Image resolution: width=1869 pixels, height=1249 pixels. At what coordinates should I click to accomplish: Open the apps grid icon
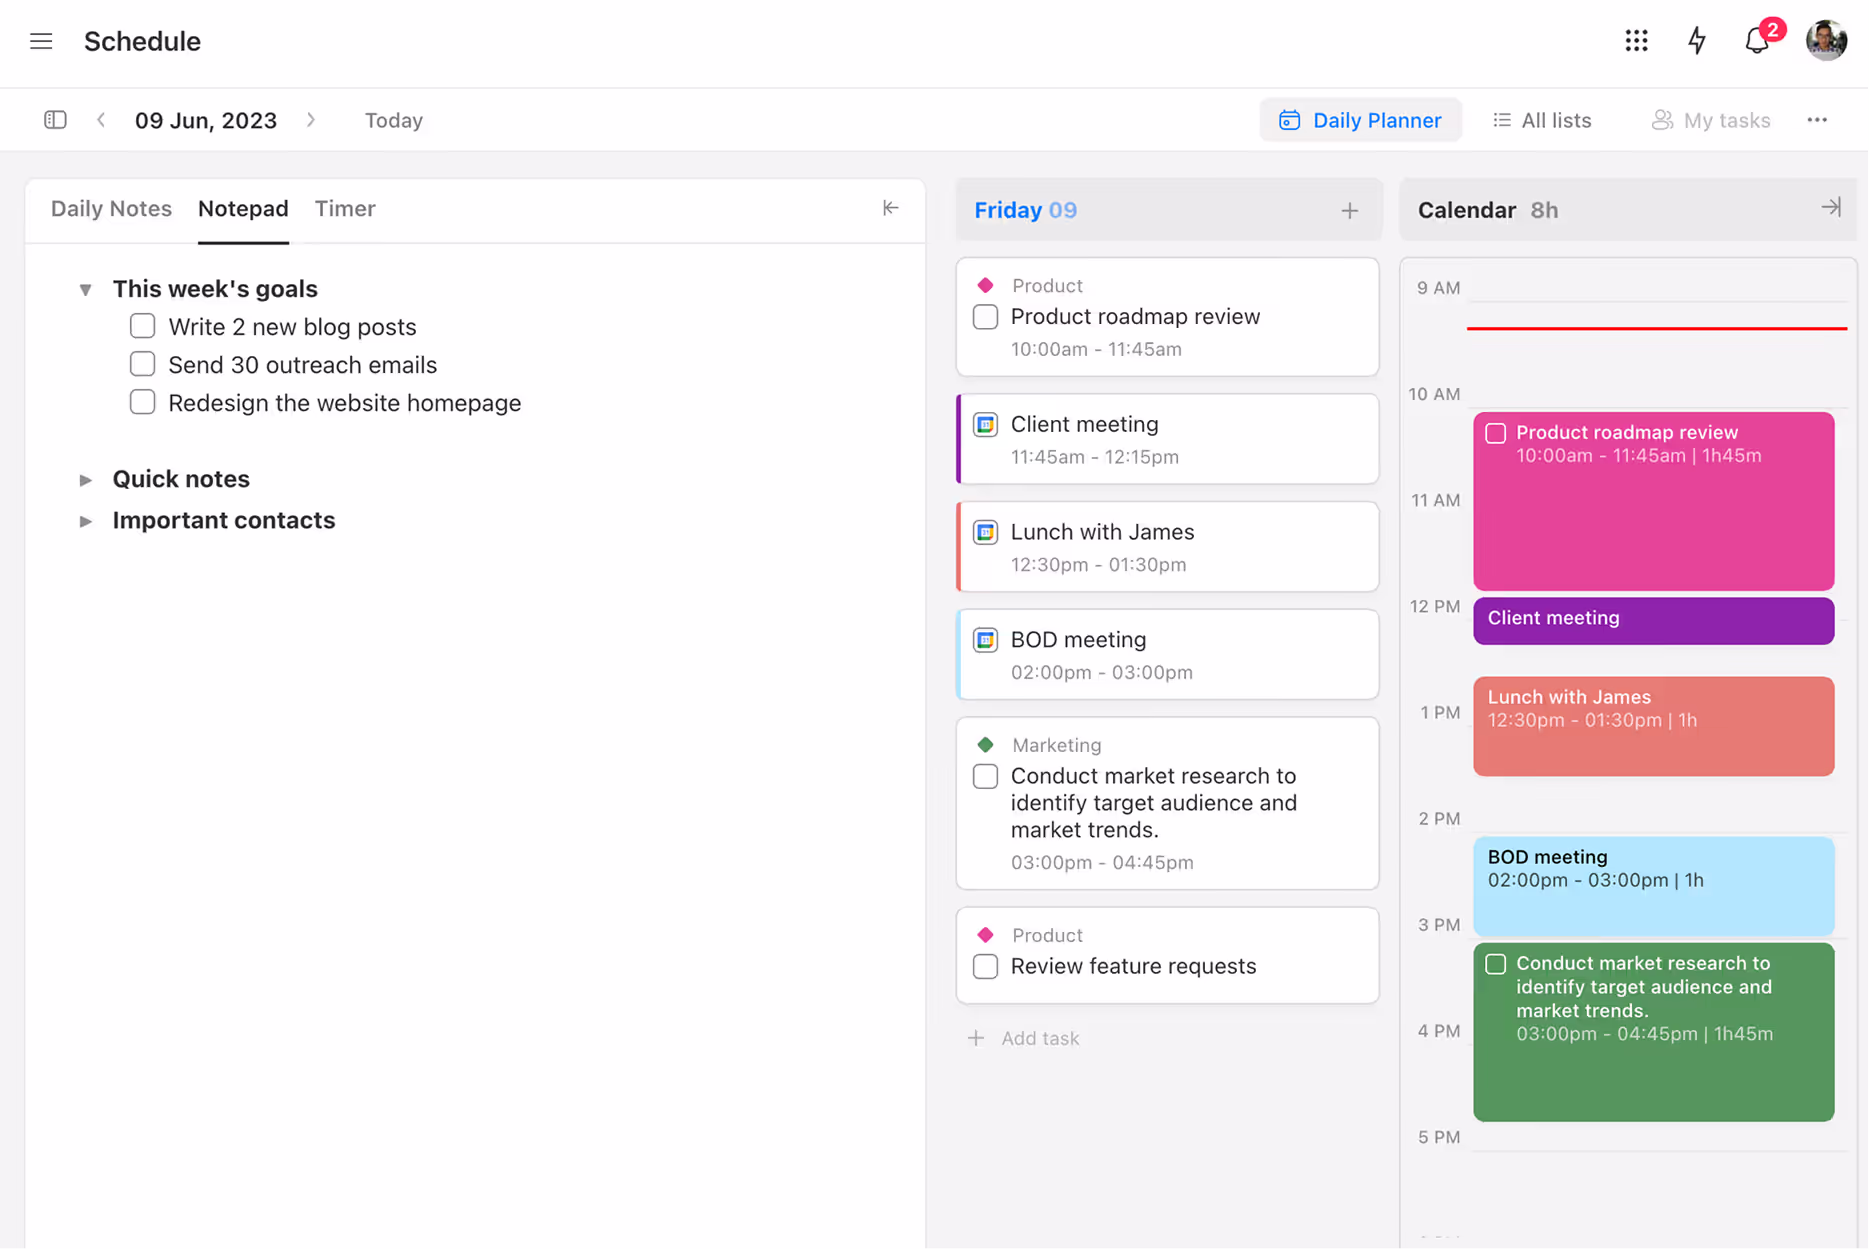pyautogui.click(x=1636, y=41)
